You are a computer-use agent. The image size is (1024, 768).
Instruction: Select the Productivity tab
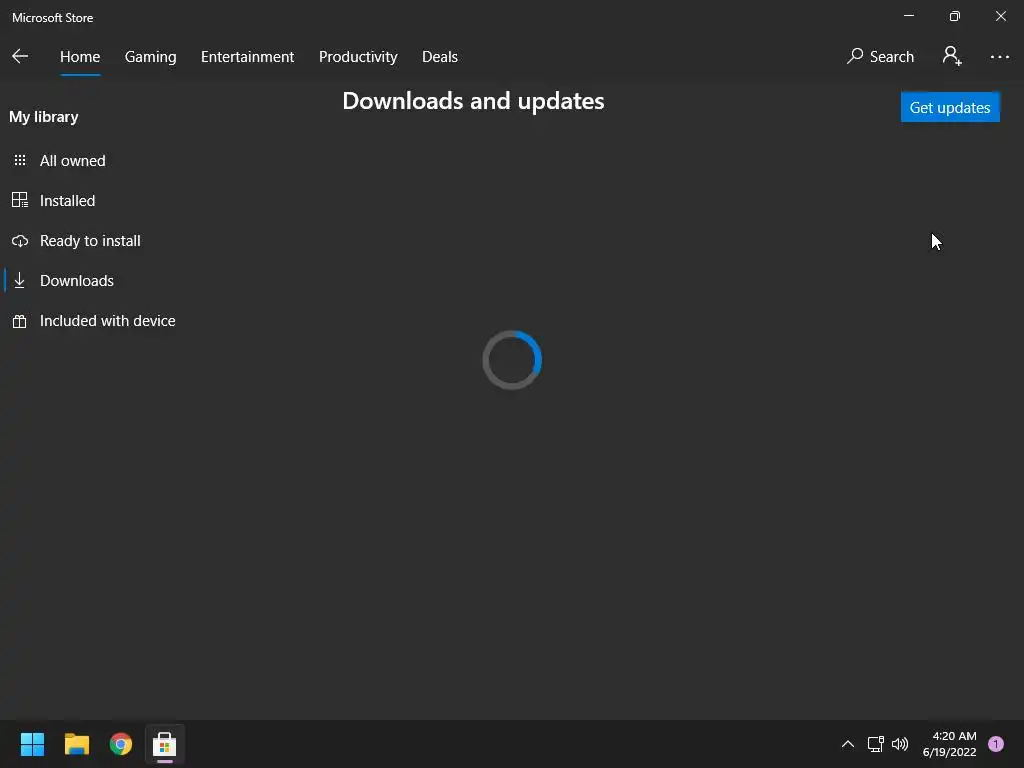[358, 57]
